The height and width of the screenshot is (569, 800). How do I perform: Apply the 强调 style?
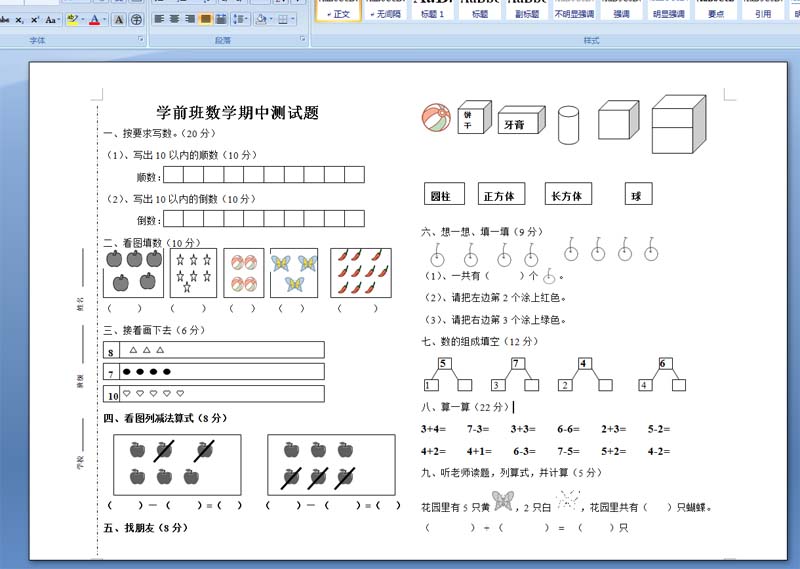(x=621, y=11)
